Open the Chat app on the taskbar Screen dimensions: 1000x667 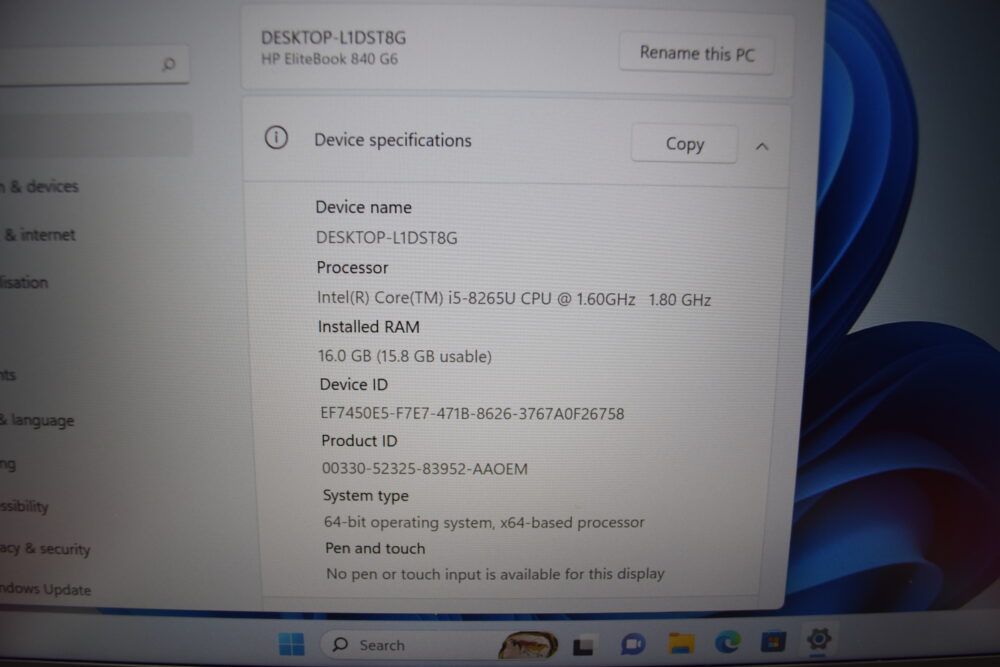coord(632,645)
